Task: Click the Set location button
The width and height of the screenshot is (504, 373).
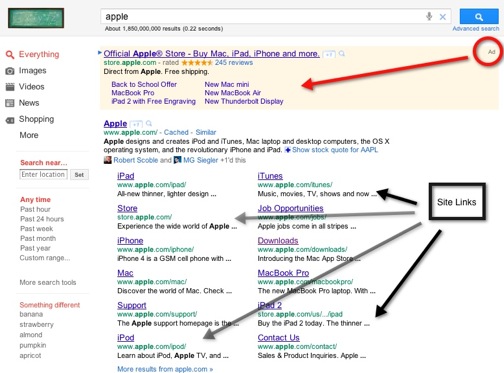Action: pyautogui.click(x=79, y=175)
